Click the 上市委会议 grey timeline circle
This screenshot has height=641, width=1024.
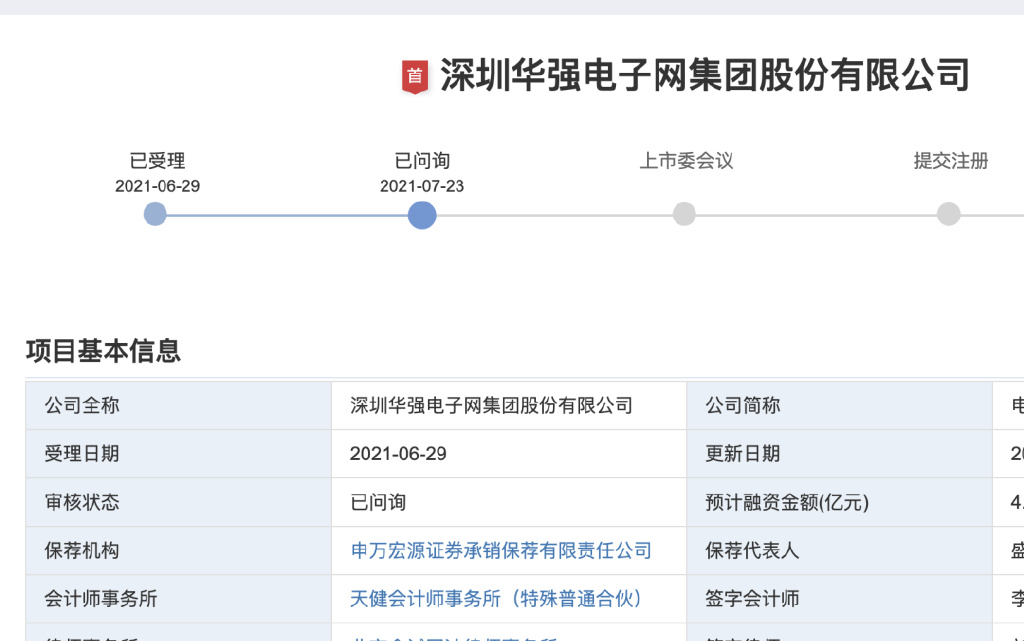(x=684, y=214)
